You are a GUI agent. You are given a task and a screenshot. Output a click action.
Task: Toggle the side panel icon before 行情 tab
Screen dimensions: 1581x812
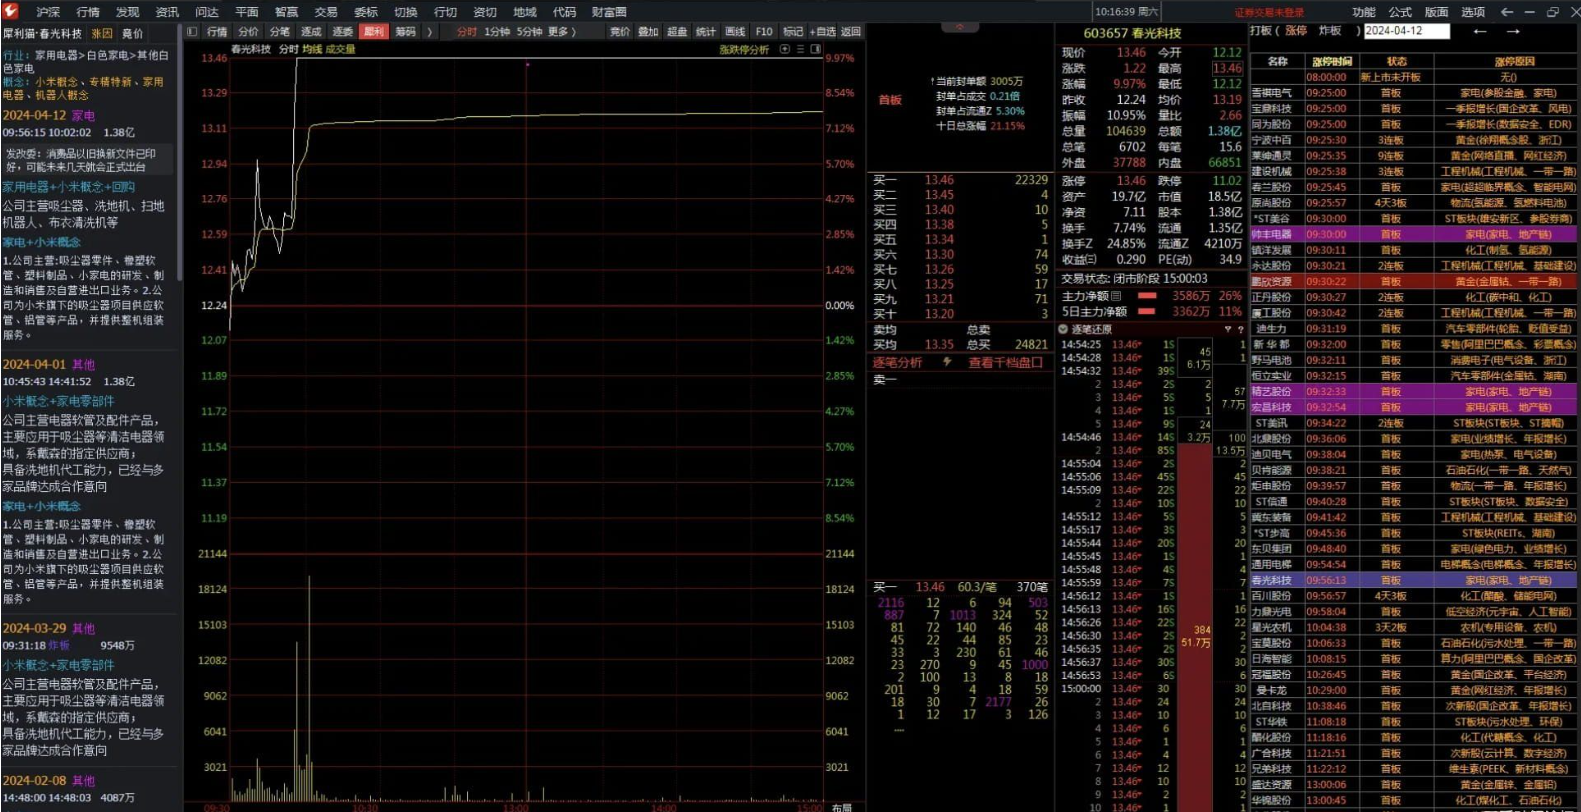point(192,32)
